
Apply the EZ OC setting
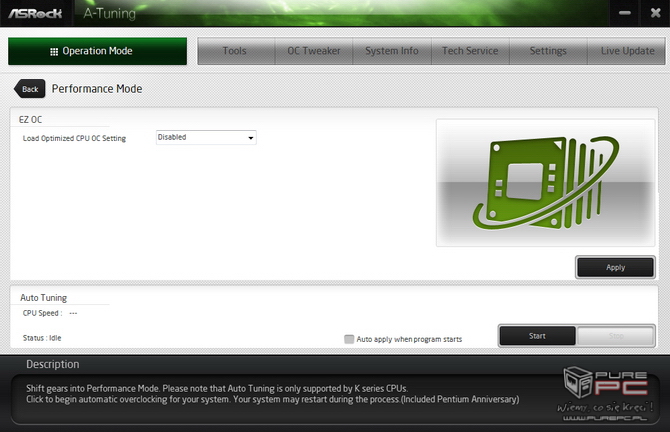click(x=615, y=267)
